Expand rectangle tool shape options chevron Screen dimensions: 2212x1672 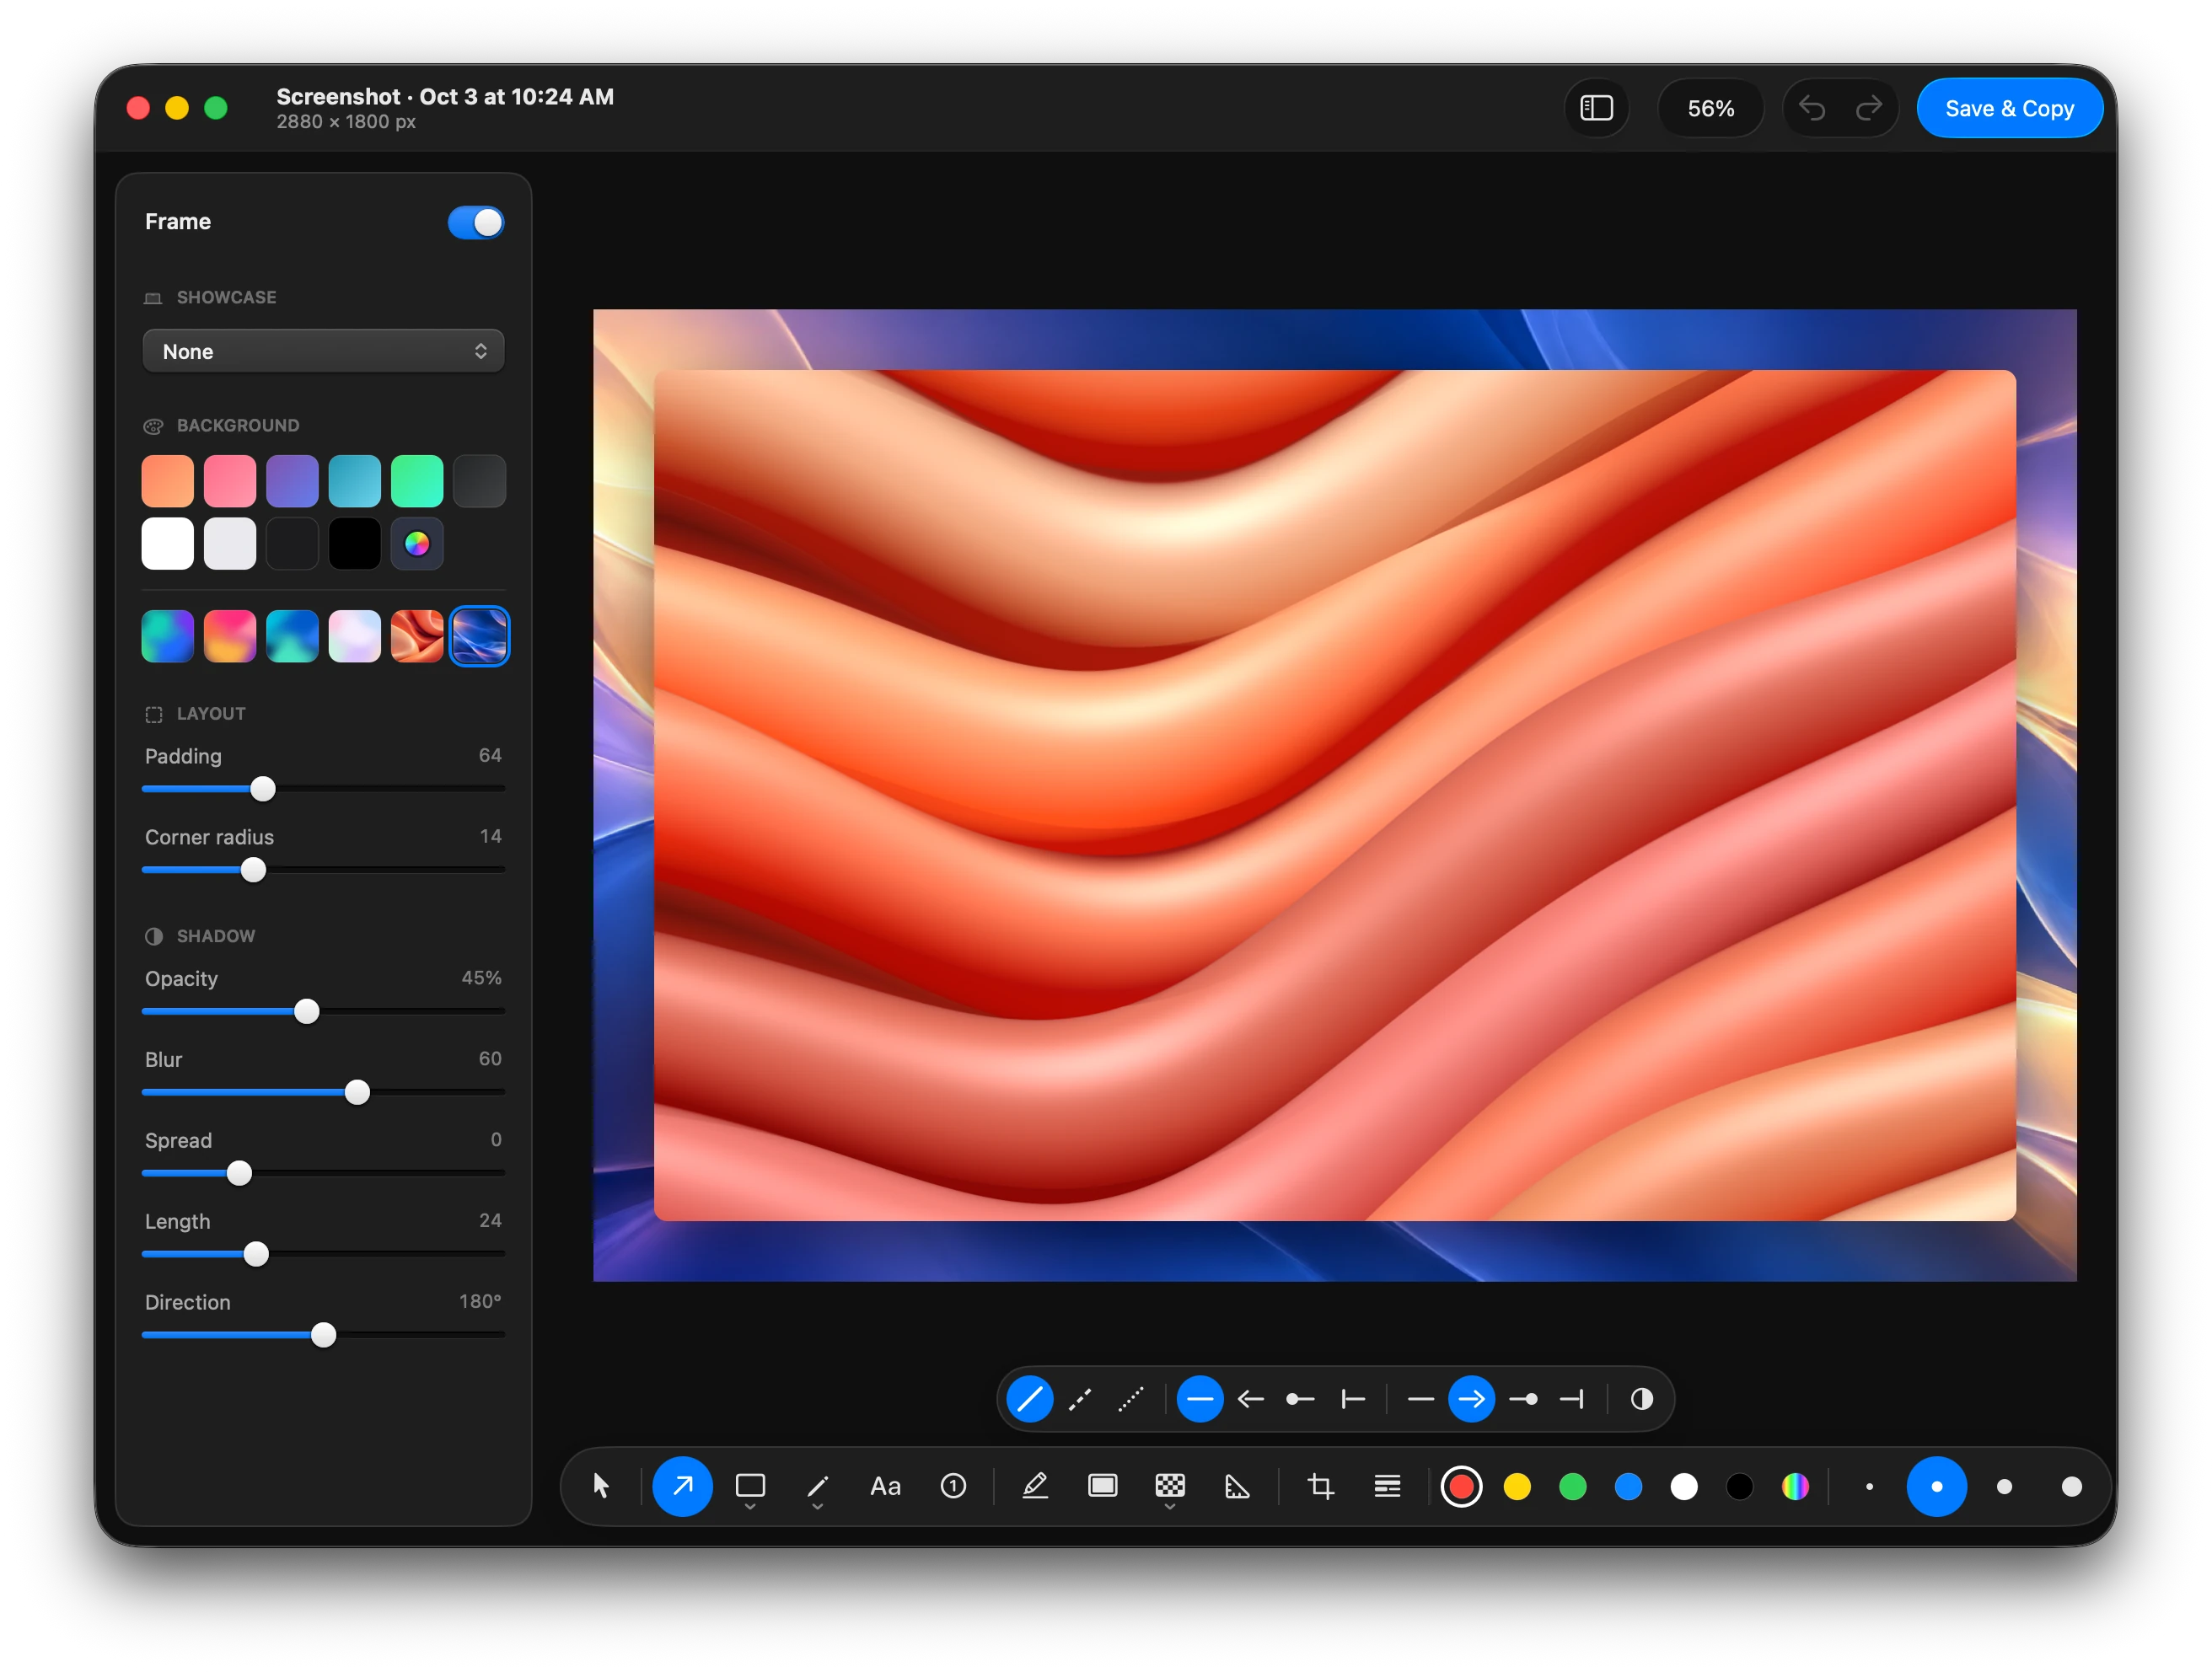750,1507
